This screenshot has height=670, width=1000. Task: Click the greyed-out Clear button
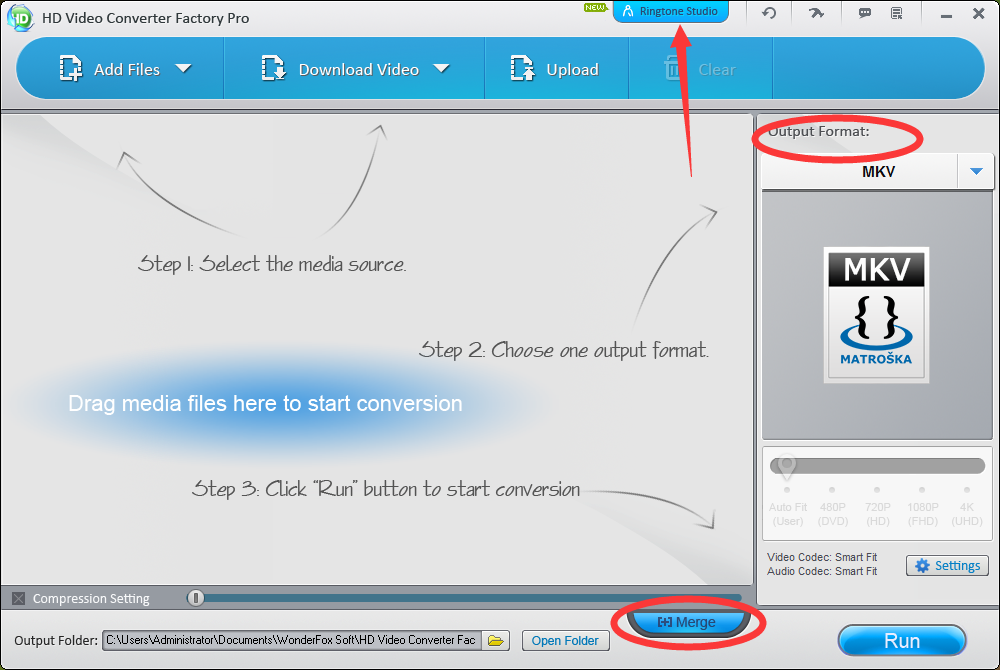click(700, 69)
